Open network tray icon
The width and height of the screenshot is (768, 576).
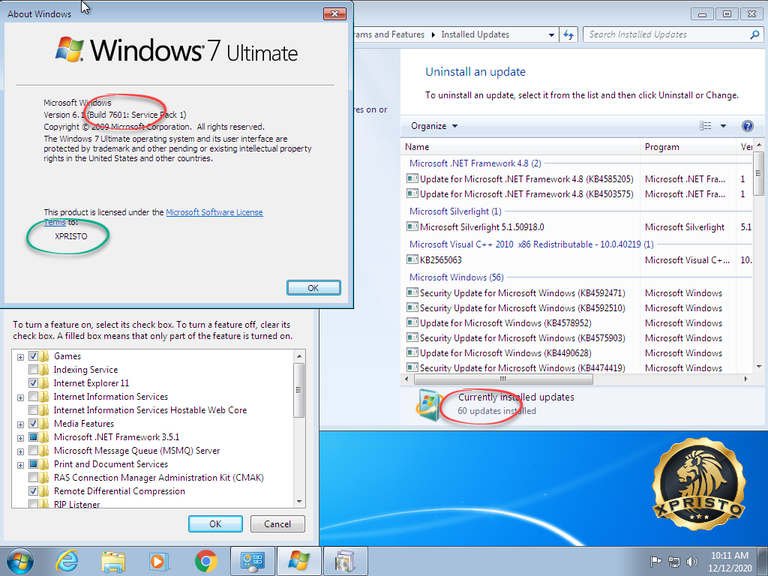pyautogui.click(x=674, y=561)
